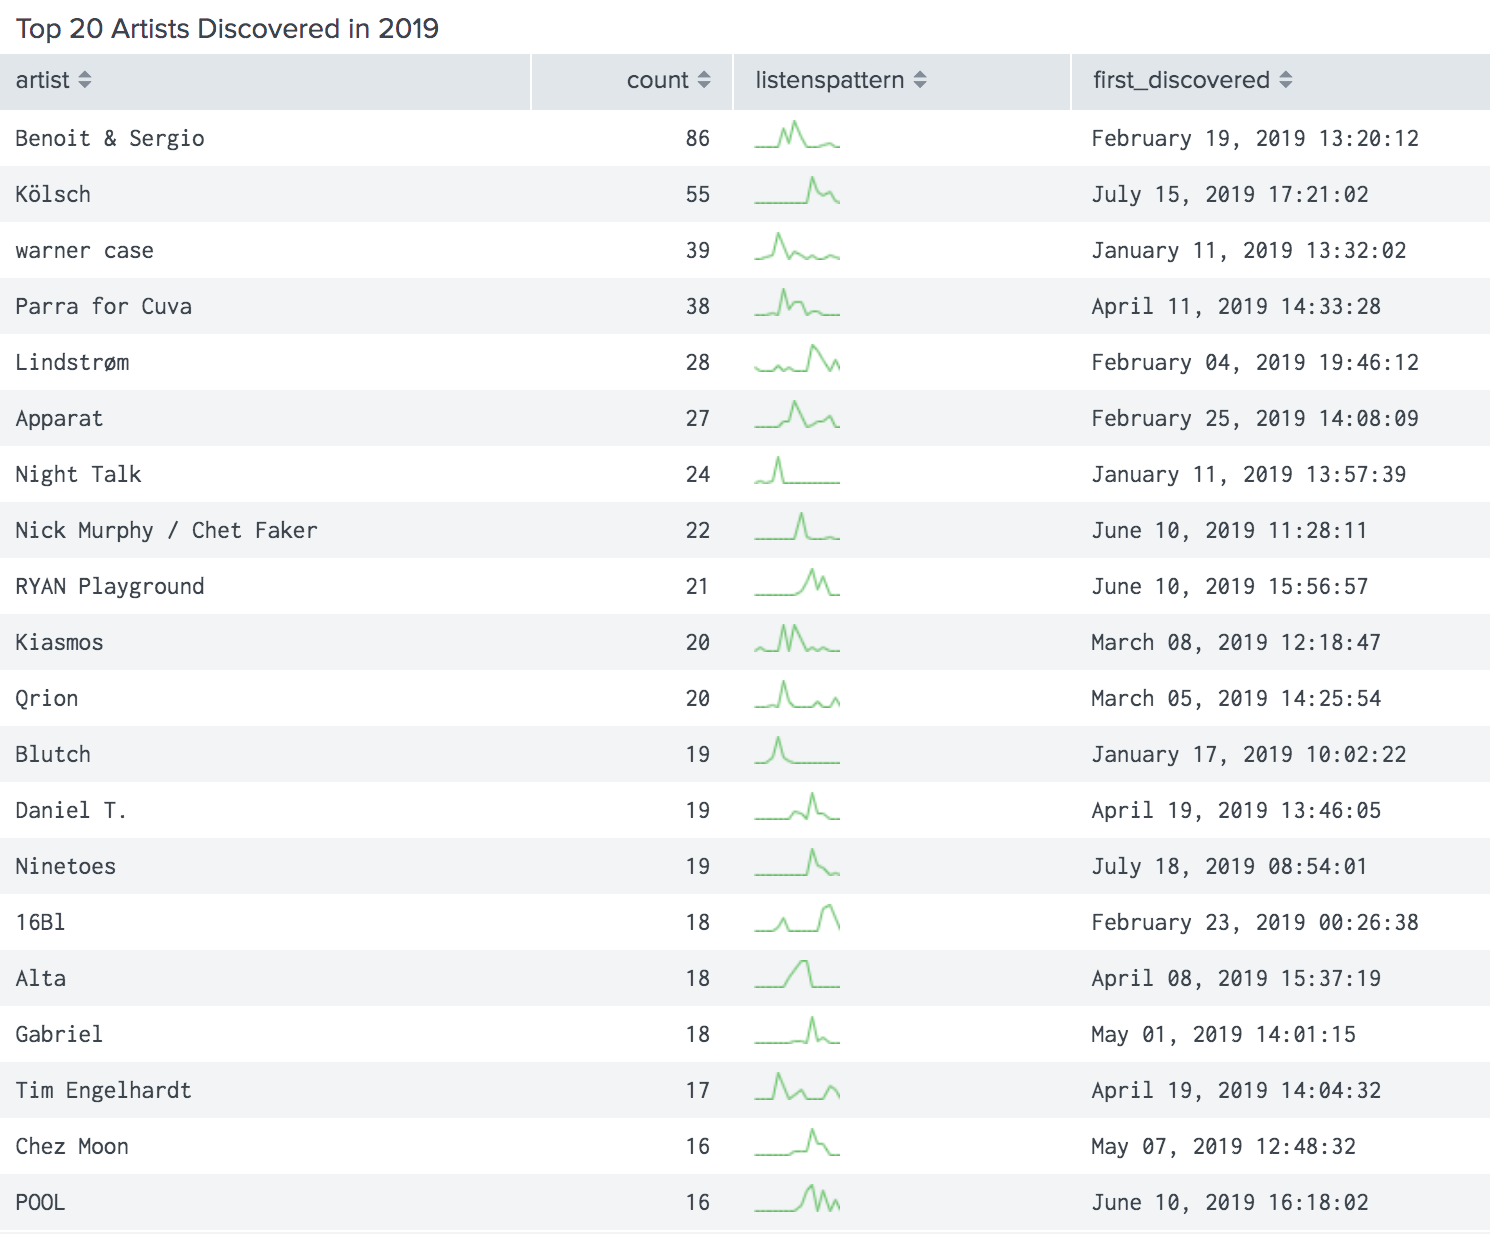Click sort arrows next to first_discovered header
This screenshot has width=1490, height=1234.
point(1286,80)
